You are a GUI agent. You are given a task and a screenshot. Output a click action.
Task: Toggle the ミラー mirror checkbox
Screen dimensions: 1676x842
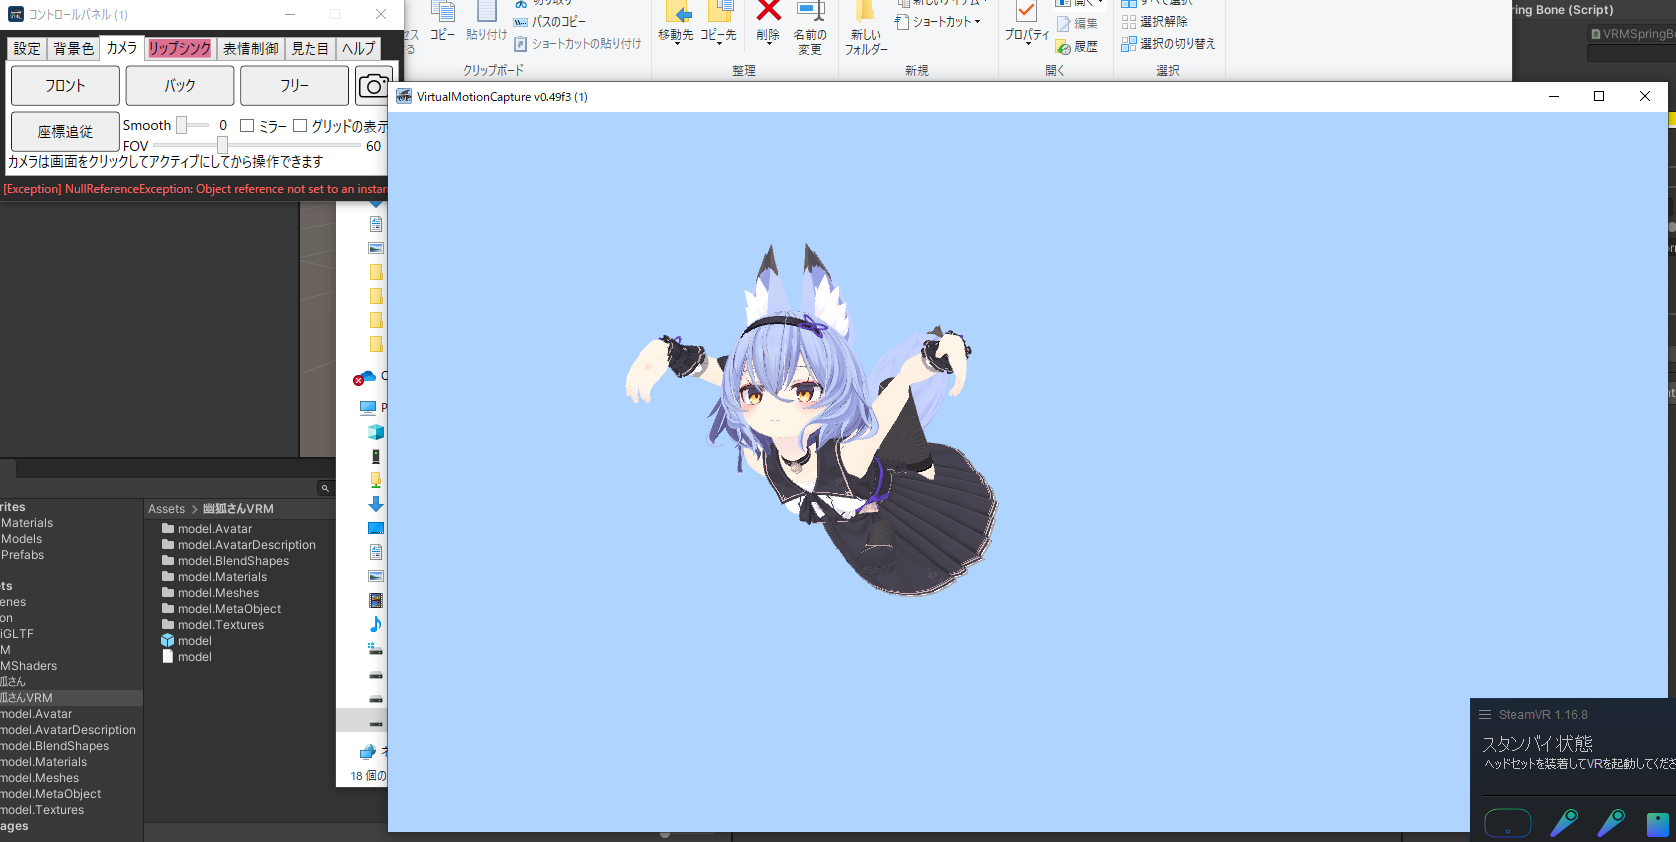pos(247,126)
